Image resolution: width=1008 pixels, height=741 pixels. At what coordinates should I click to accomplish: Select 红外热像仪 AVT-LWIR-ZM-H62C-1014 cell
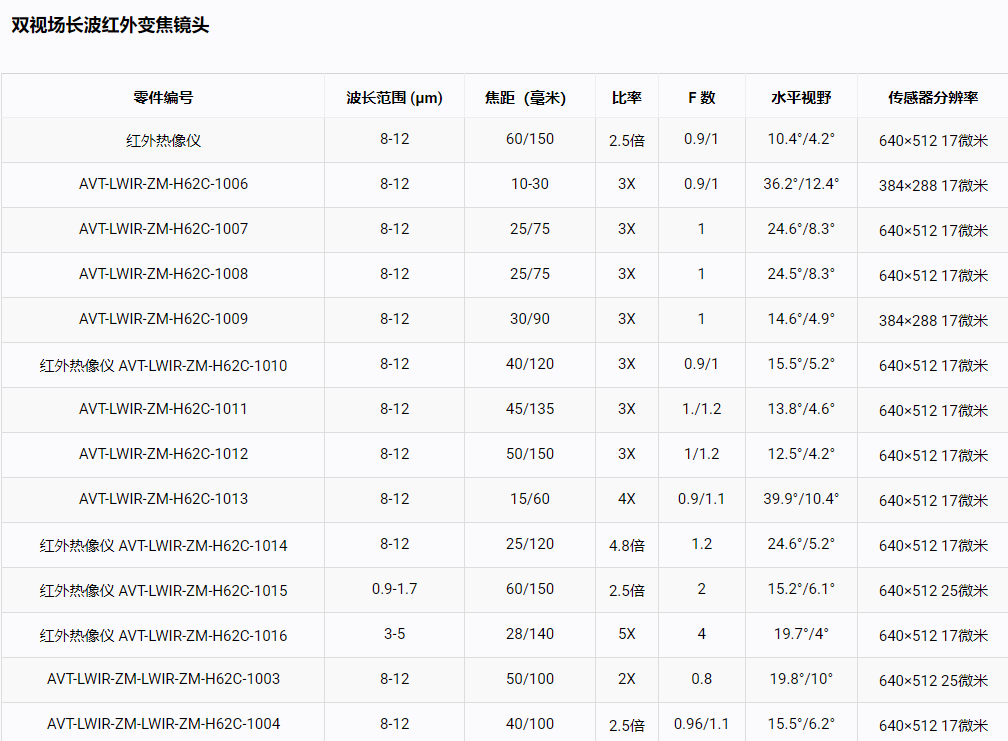pos(163,545)
